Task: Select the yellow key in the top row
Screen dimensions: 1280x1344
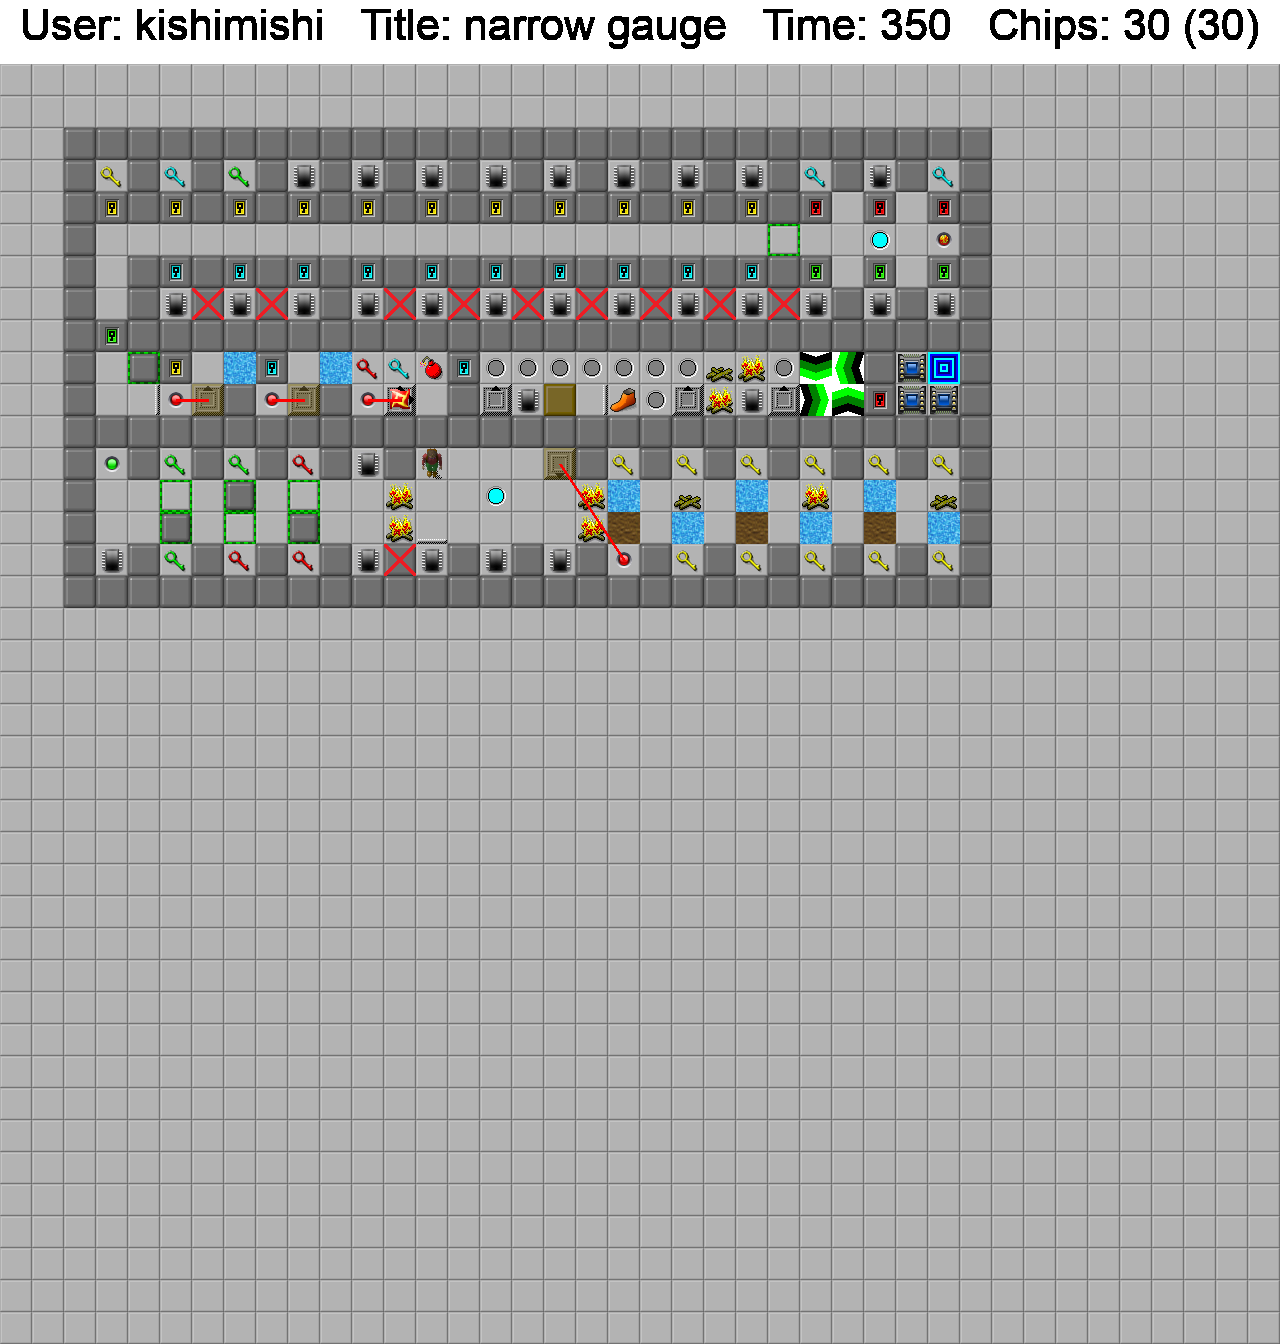Action: [x=111, y=178]
